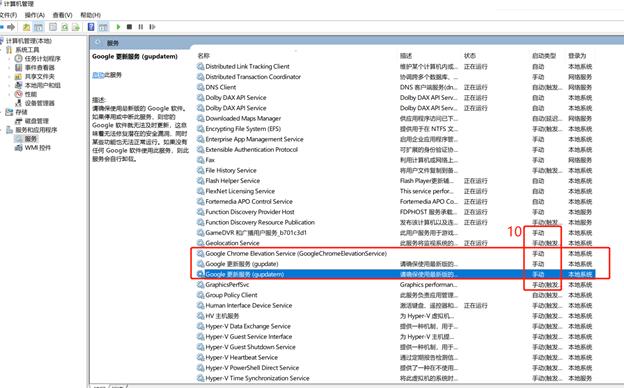The height and width of the screenshot is (388, 624).
Task: Open the 文件(F) menu
Action: point(8,15)
